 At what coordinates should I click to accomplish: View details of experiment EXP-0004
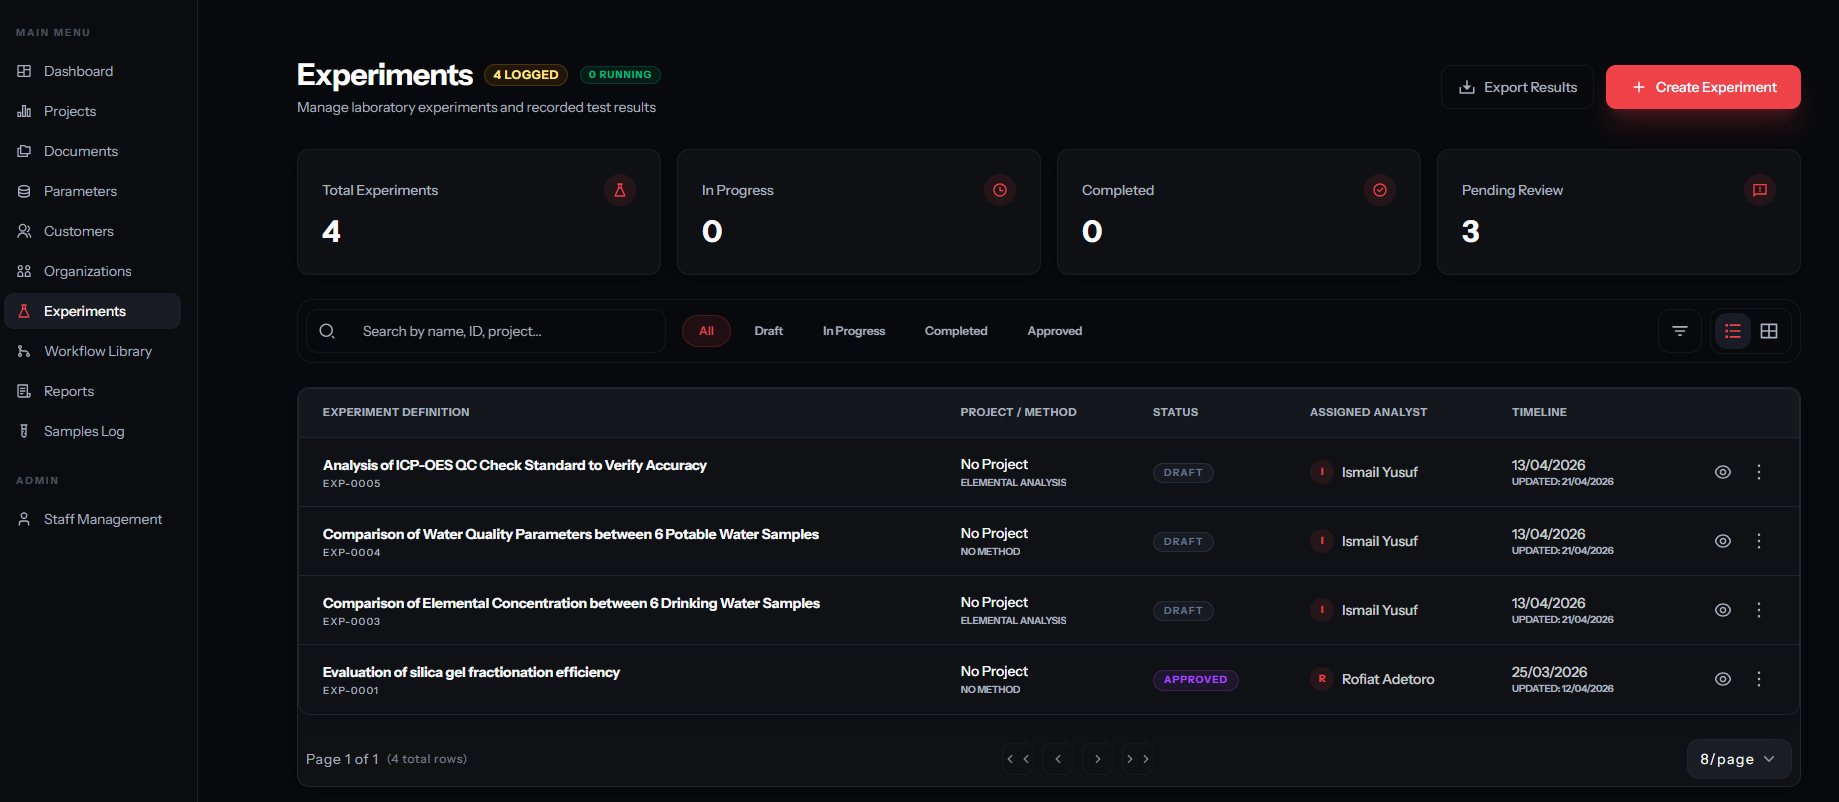tap(1723, 541)
